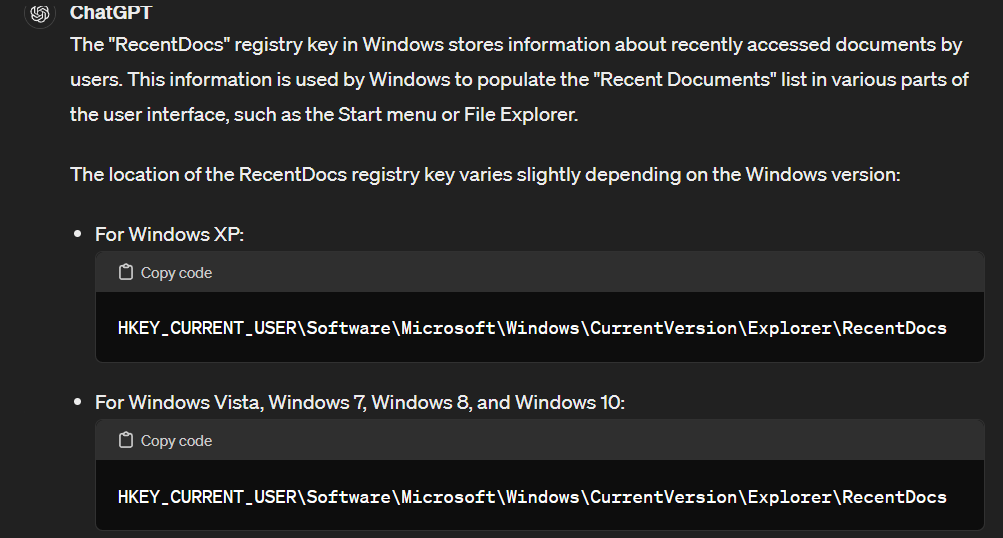Image resolution: width=1003 pixels, height=538 pixels.
Task: Click the Windows Vista/7/8/10 registry path code text
Action: [x=531, y=496]
